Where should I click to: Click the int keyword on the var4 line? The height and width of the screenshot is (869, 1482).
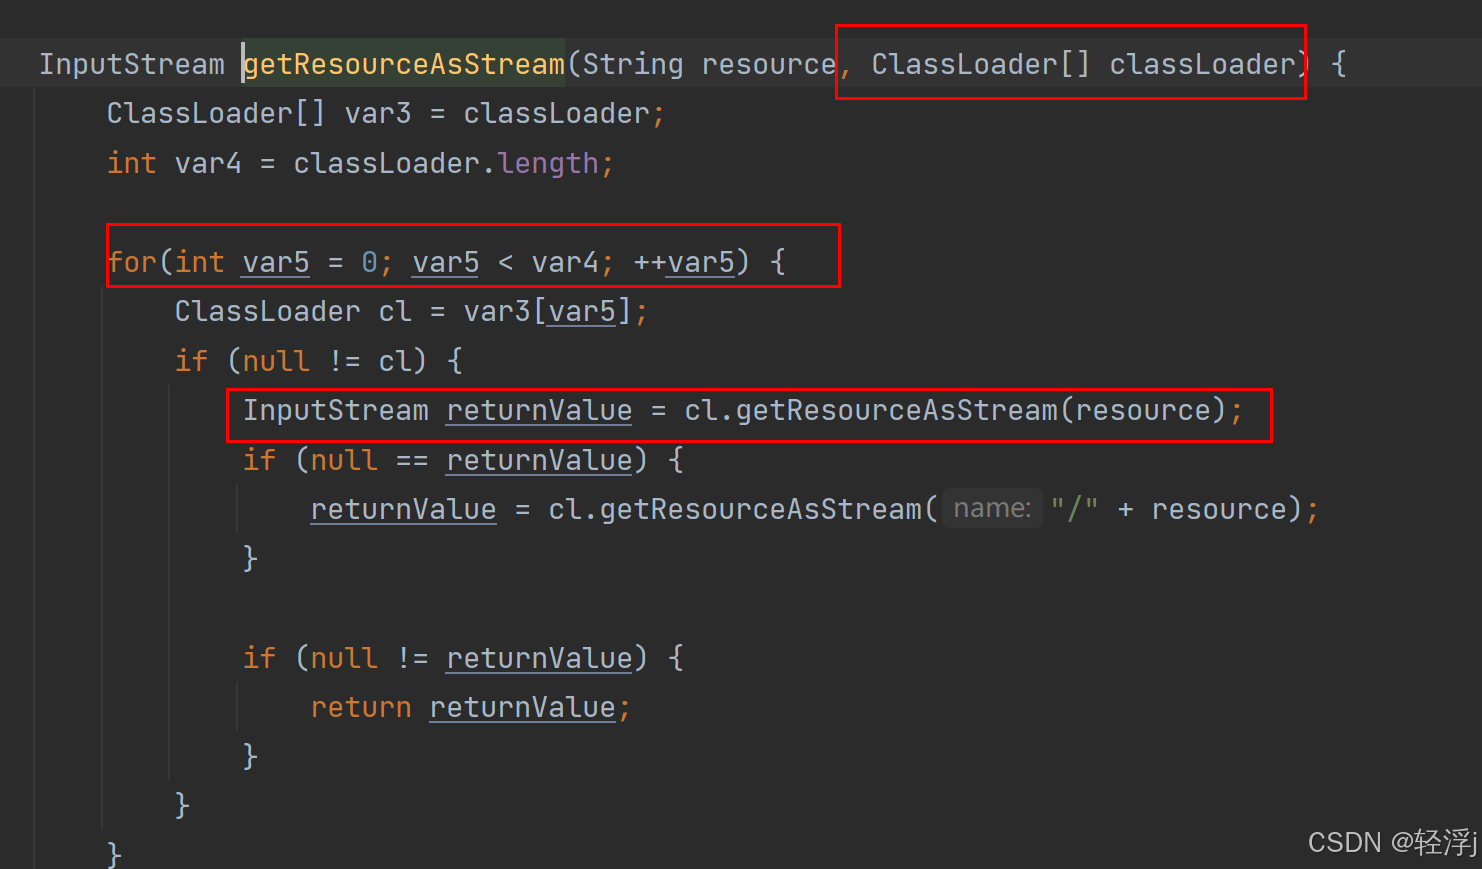(132, 163)
